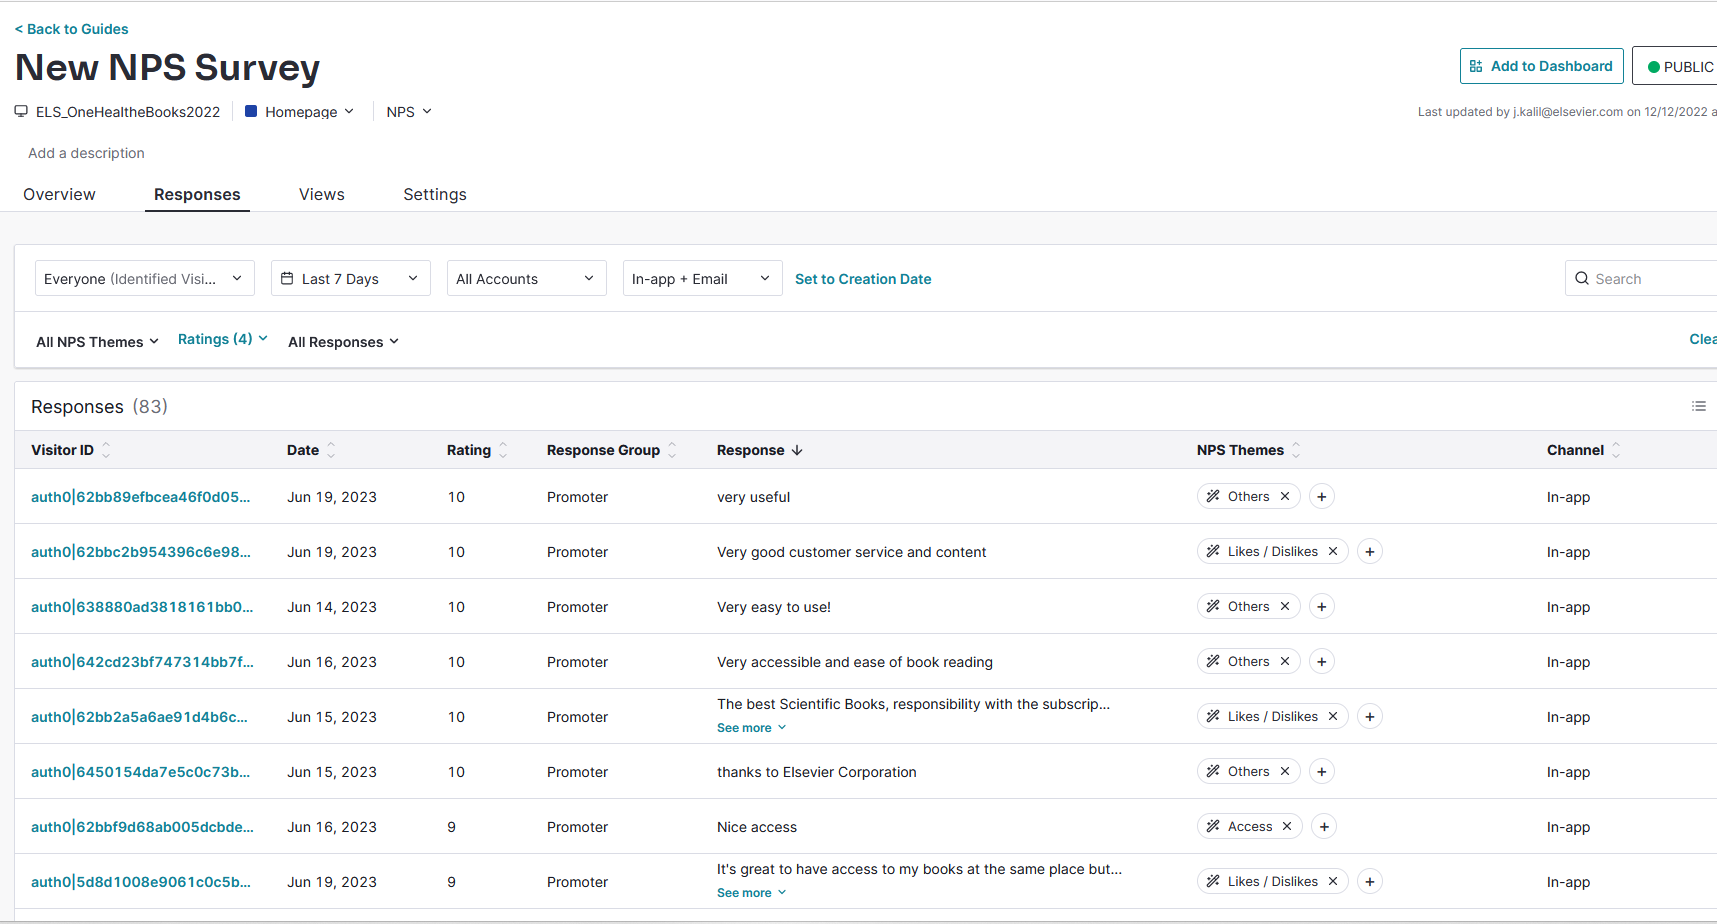The width and height of the screenshot is (1717, 924).
Task: Add a theme to the Very easy to use response
Action: (1322, 607)
